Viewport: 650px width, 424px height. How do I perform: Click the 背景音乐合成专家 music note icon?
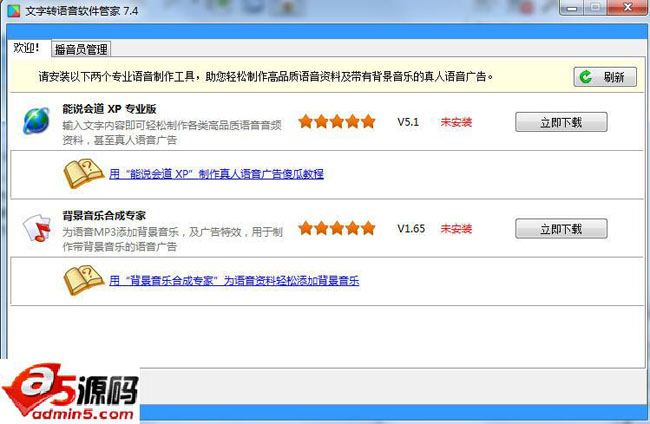[x=36, y=228]
